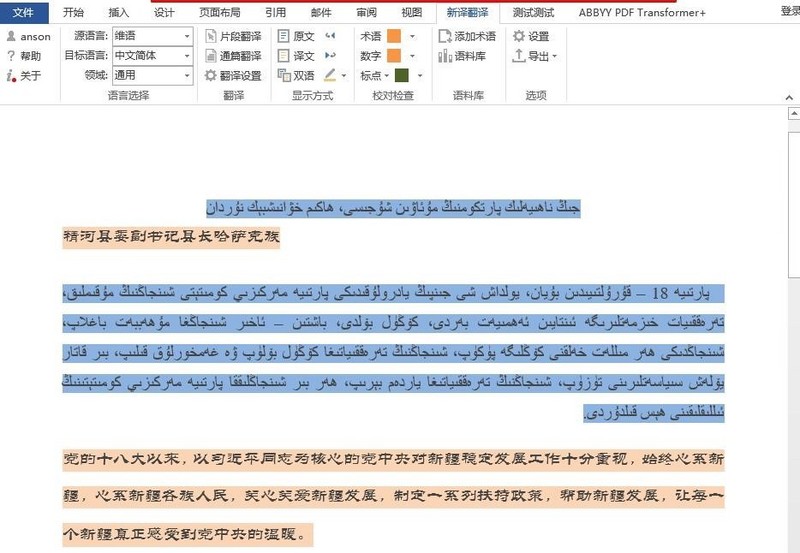The height and width of the screenshot is (553, 800).
Task: Switch to the 视图 View tab
Action: (x=412, y=12)
